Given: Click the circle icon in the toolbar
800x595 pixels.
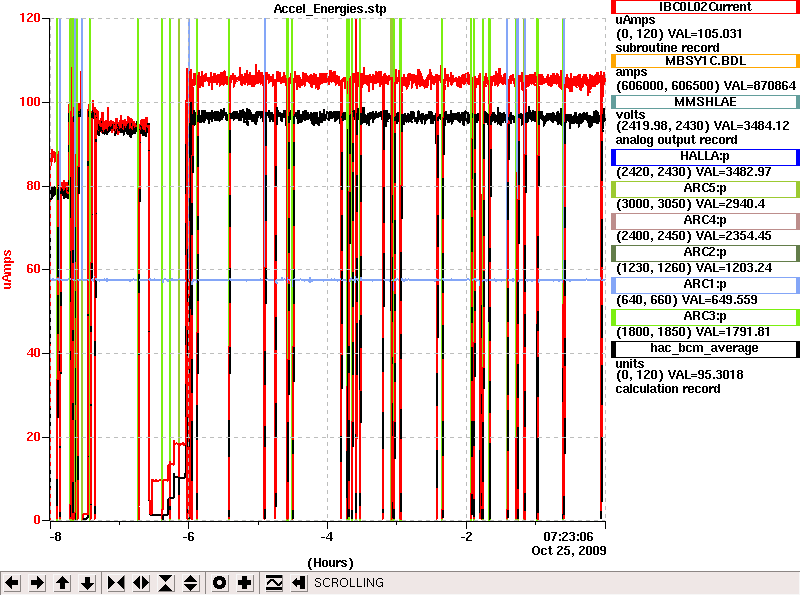Looking at the screenshot, I should click(x=220, y=583).
